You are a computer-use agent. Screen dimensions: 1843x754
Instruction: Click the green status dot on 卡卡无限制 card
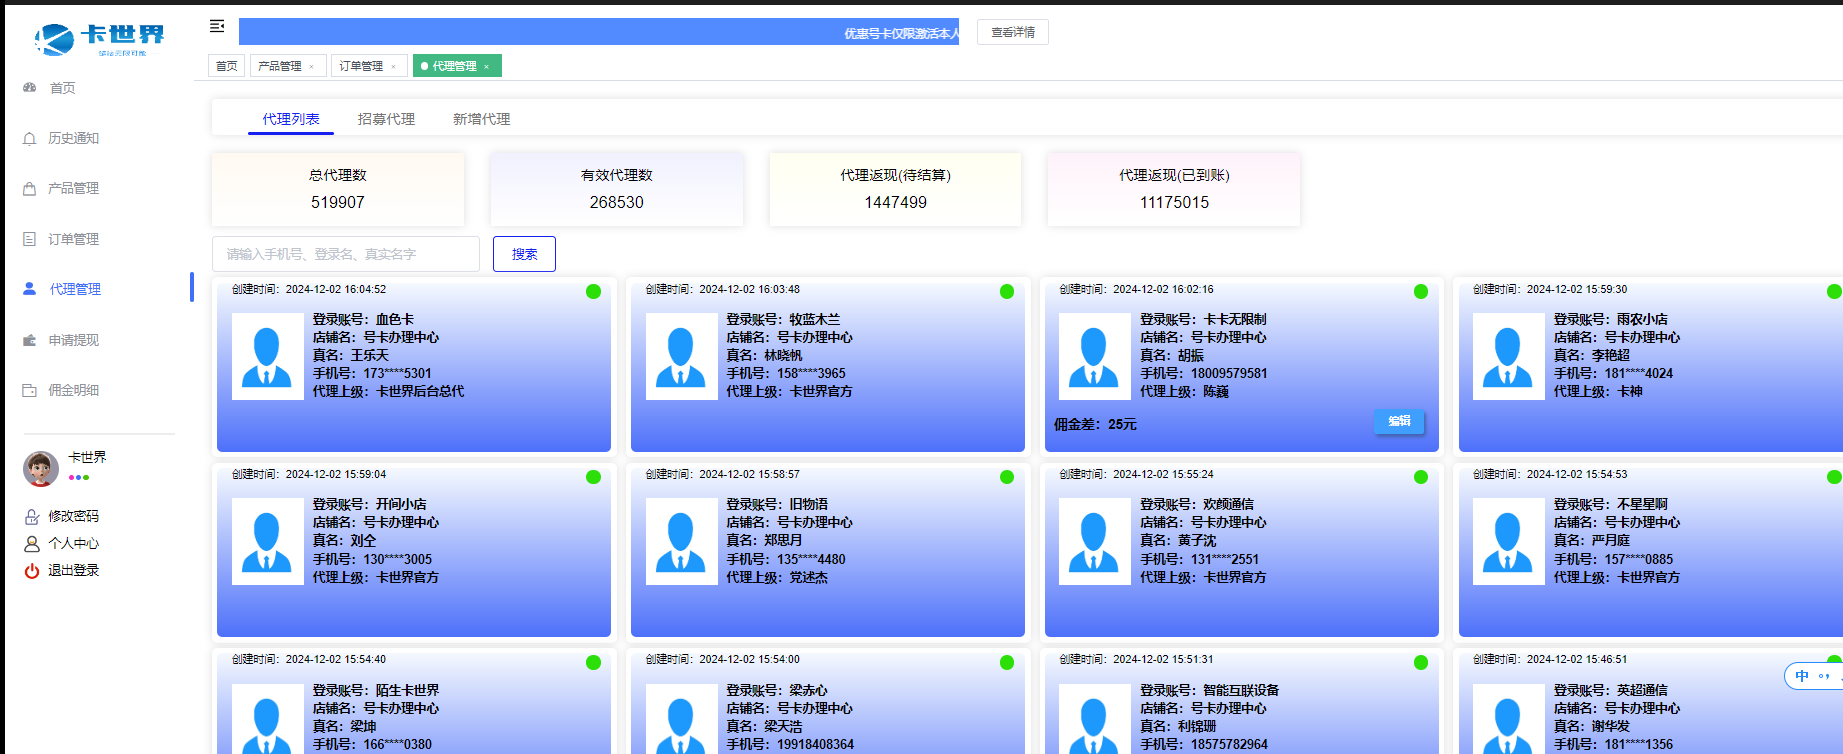point(1421,292)
